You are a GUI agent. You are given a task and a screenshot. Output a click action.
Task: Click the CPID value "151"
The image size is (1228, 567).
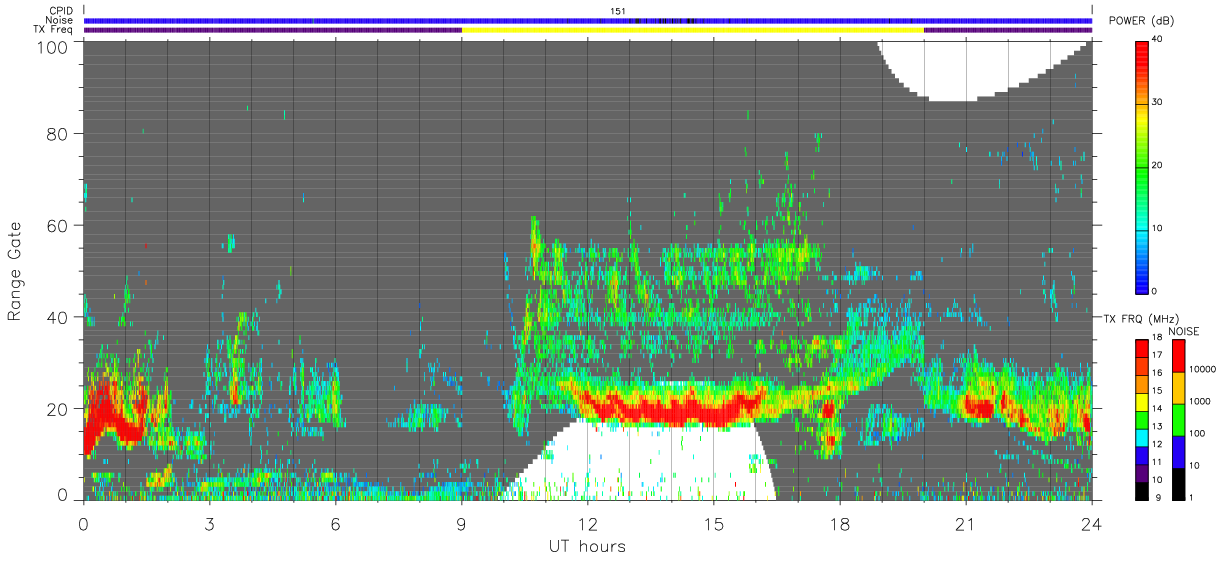(617, 11)
